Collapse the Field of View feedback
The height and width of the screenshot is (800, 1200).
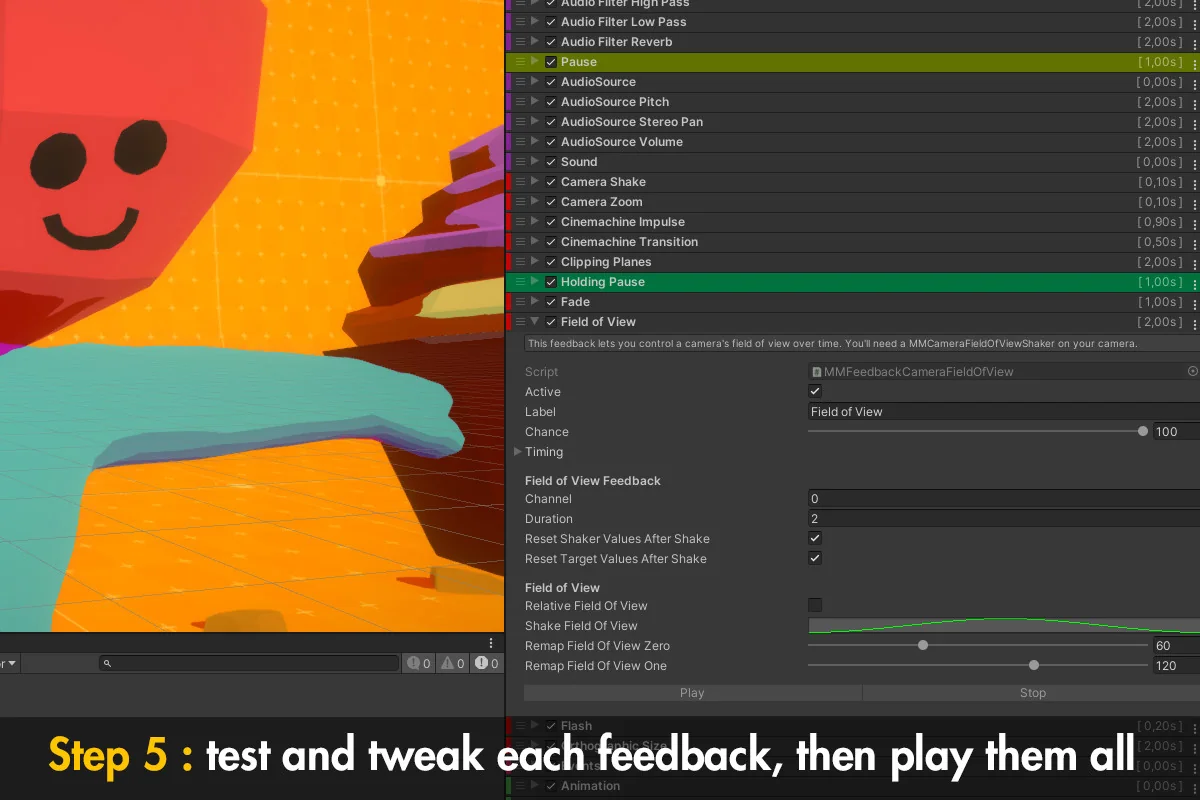click(535, 322)
